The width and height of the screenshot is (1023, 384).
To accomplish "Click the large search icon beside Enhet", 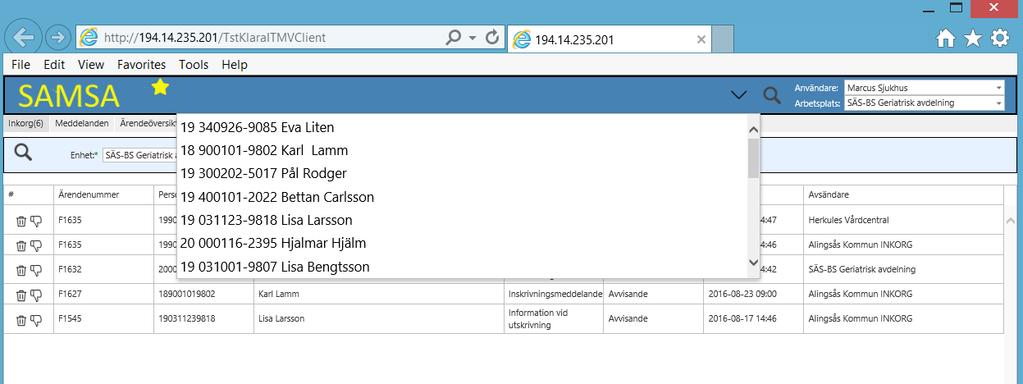I will pyautogui.click(x=23, y=153).
